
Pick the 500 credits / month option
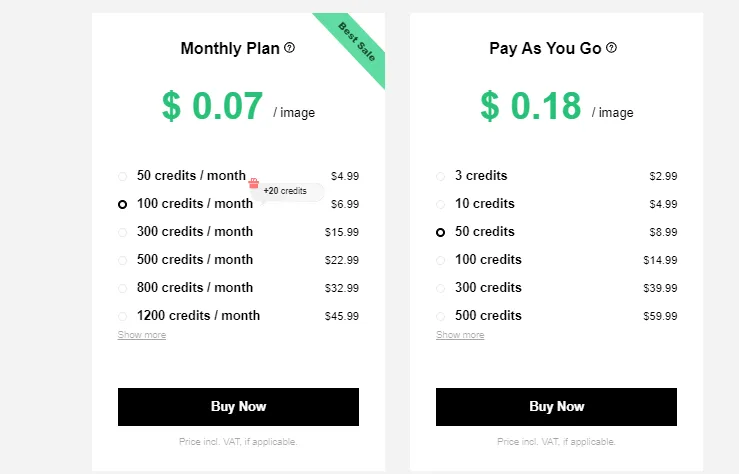(122, 260)
